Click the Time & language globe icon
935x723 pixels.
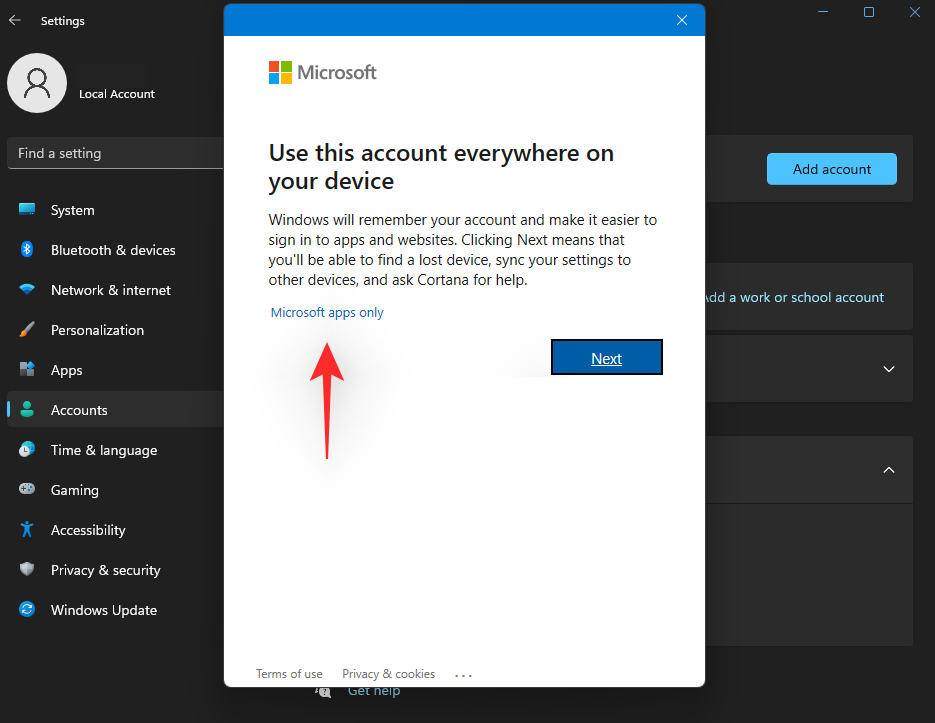pos(27,450)
